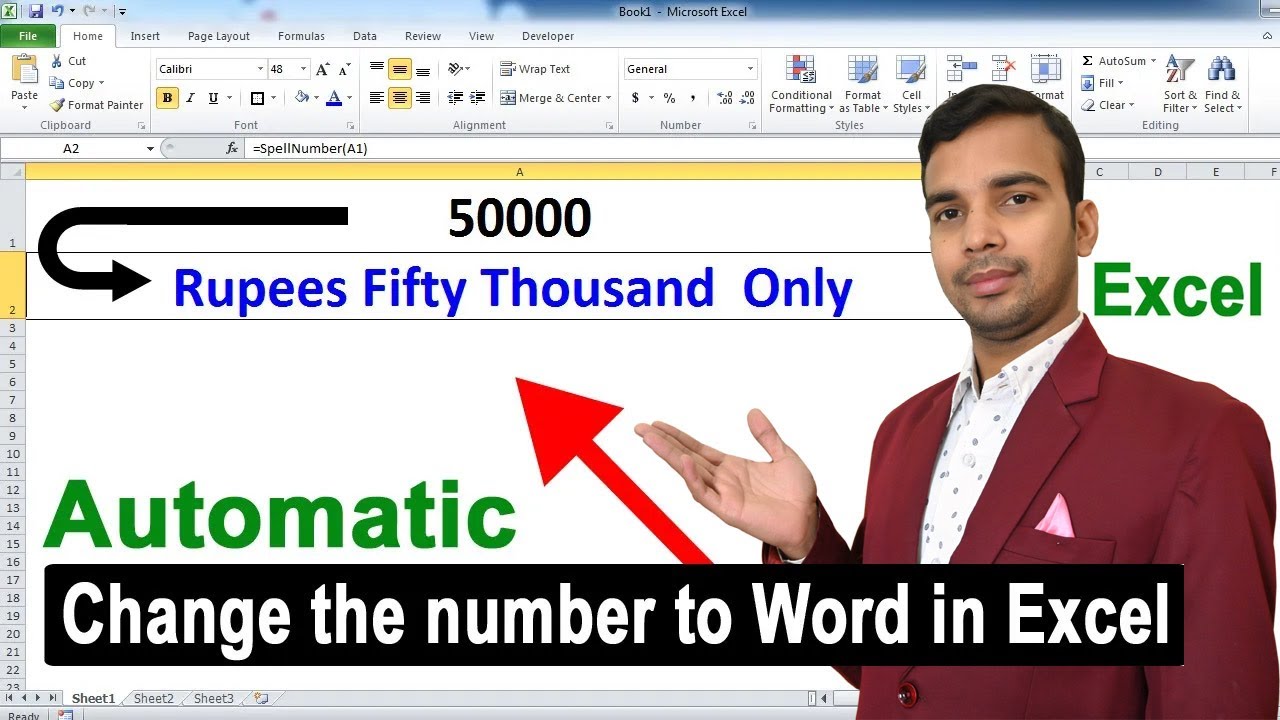The width and height of the screenshot is (1280, 720).
Task: Click the Fill Color paint bucket
Action: click(301, 98)
